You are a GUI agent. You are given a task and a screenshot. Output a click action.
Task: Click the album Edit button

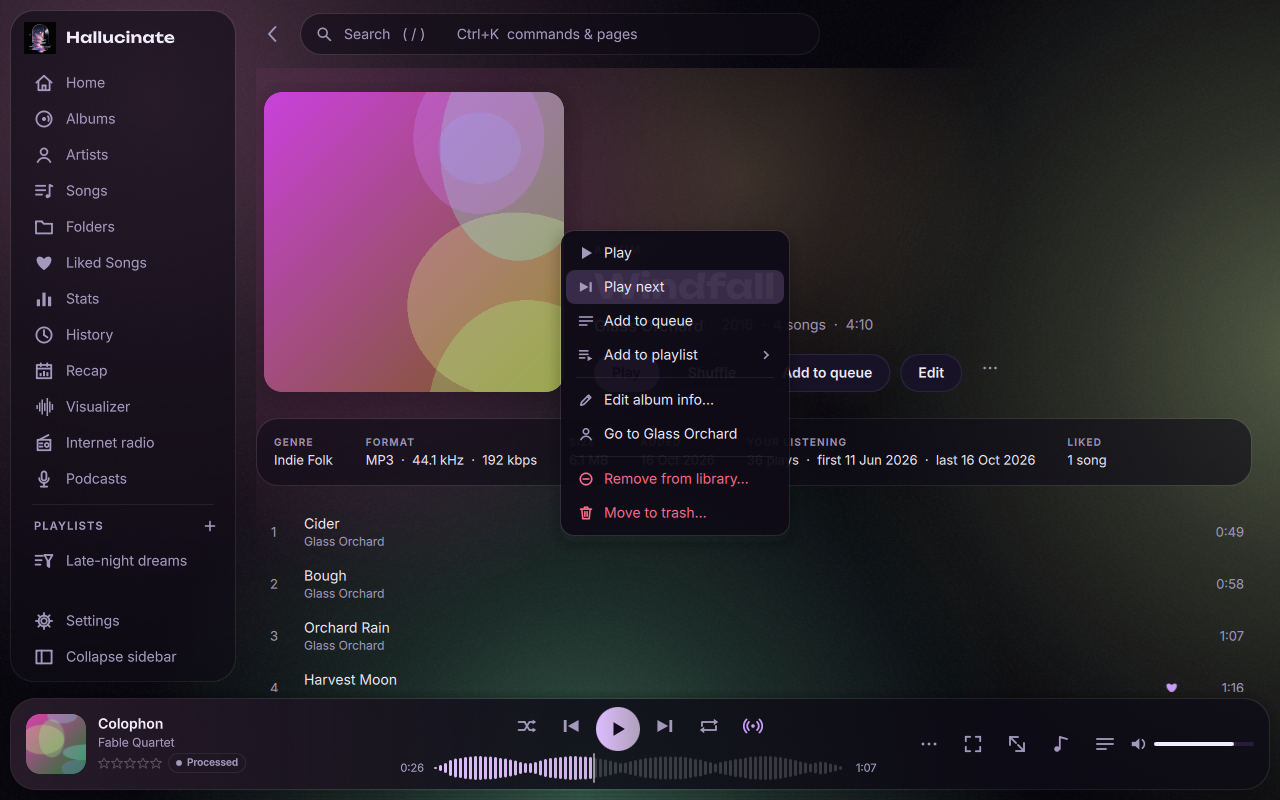(x=931, y=373)
